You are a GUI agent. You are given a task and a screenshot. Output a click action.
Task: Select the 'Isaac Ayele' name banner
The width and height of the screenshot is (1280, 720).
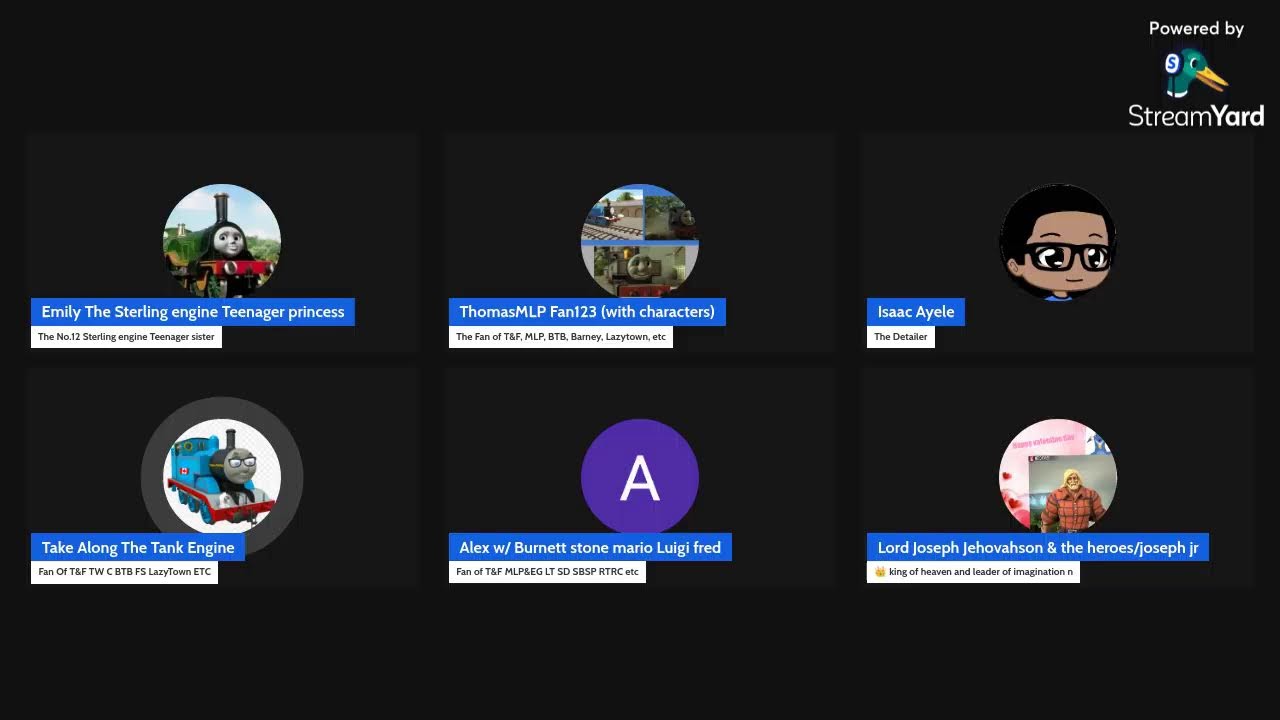click(916, 312)
